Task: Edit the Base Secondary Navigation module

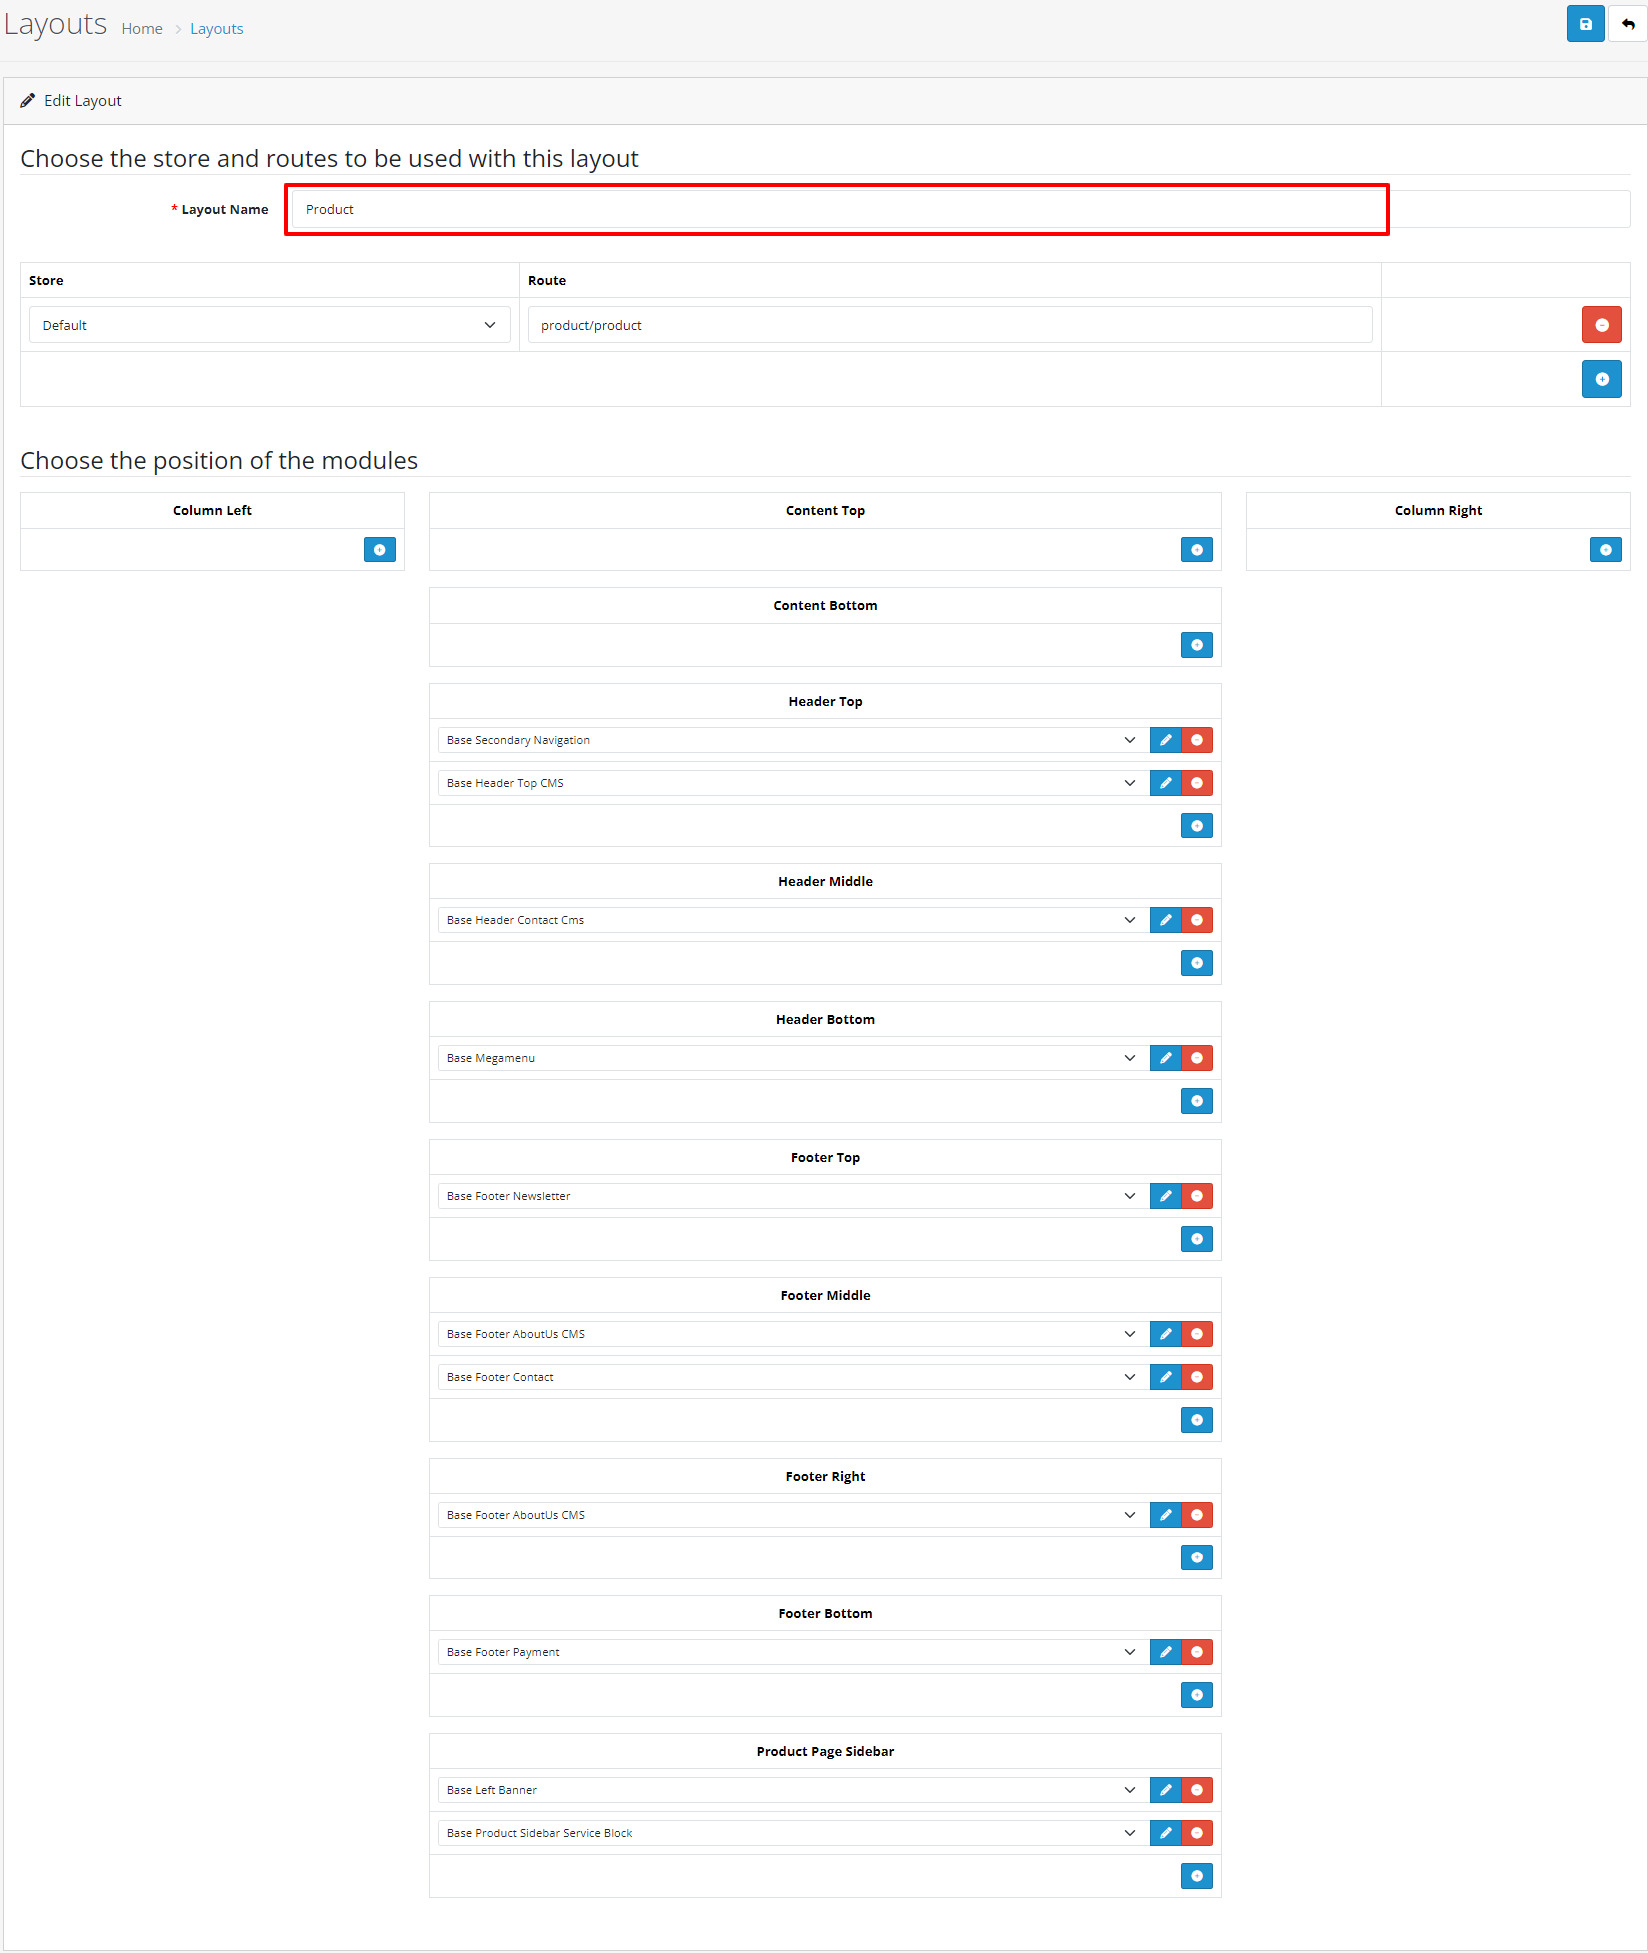Action: [x=1165, y=740]
